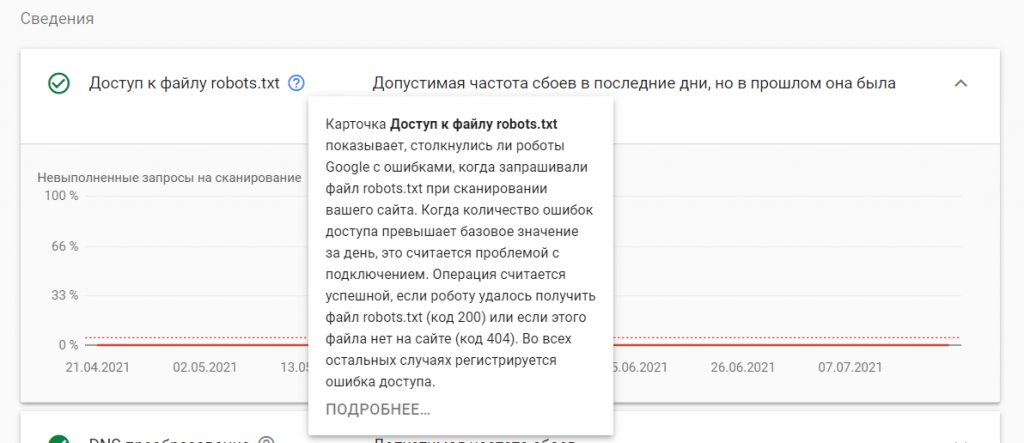The image size is (1024, 443).
Task: Click the bold robots.txt text inside tooltip
Action: point(474,124)
